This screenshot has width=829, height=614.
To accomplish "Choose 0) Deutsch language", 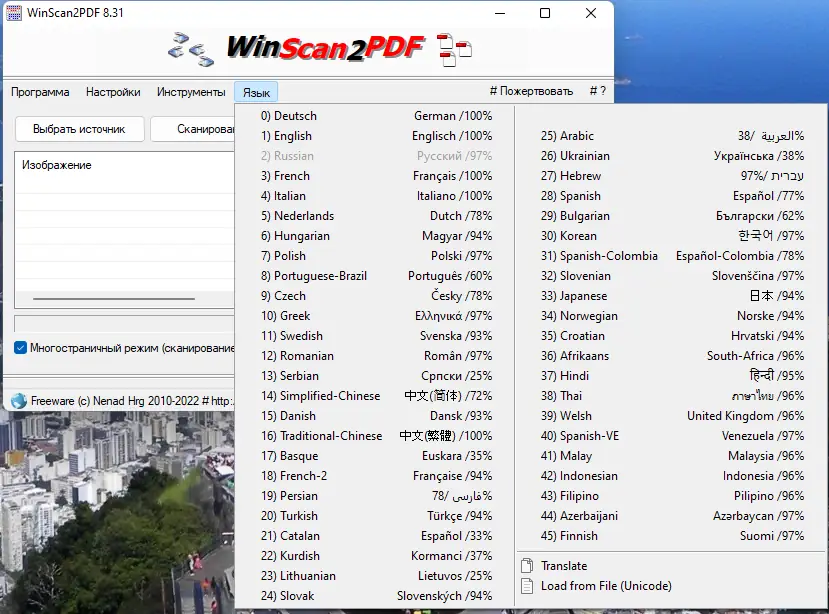I will [376, 116].
